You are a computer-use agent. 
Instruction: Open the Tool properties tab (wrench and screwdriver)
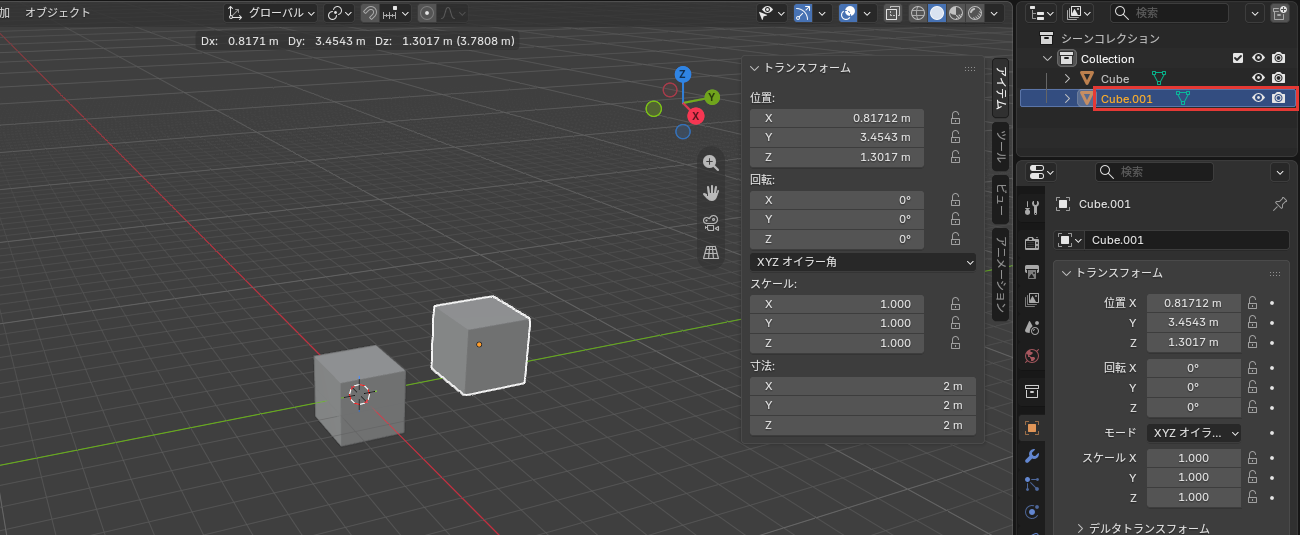1031,206
